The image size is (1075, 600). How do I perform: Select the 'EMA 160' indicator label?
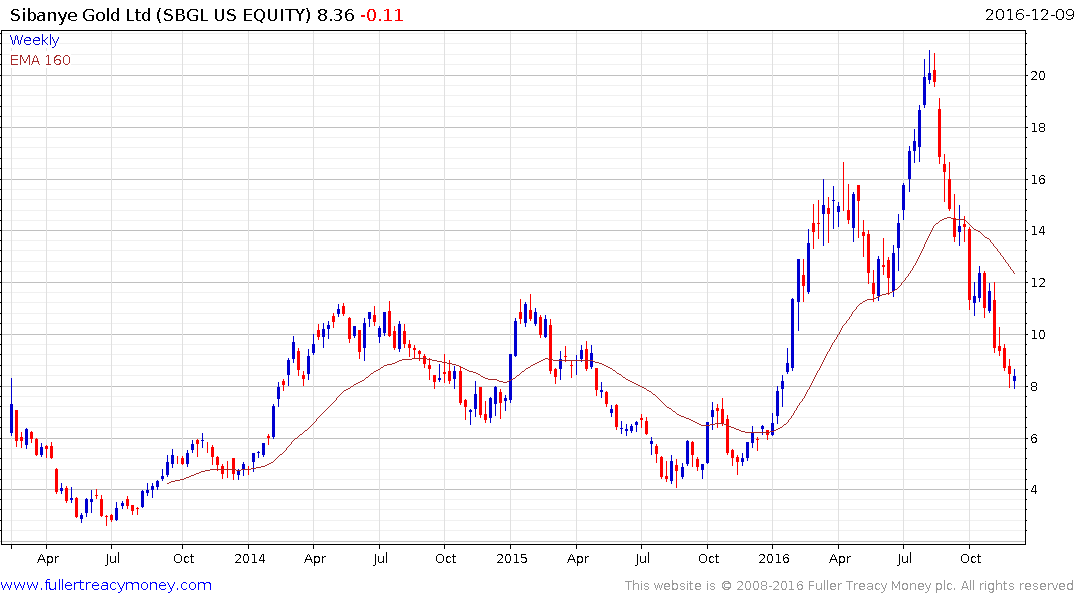pyautogui.click(x=40, y=60)
